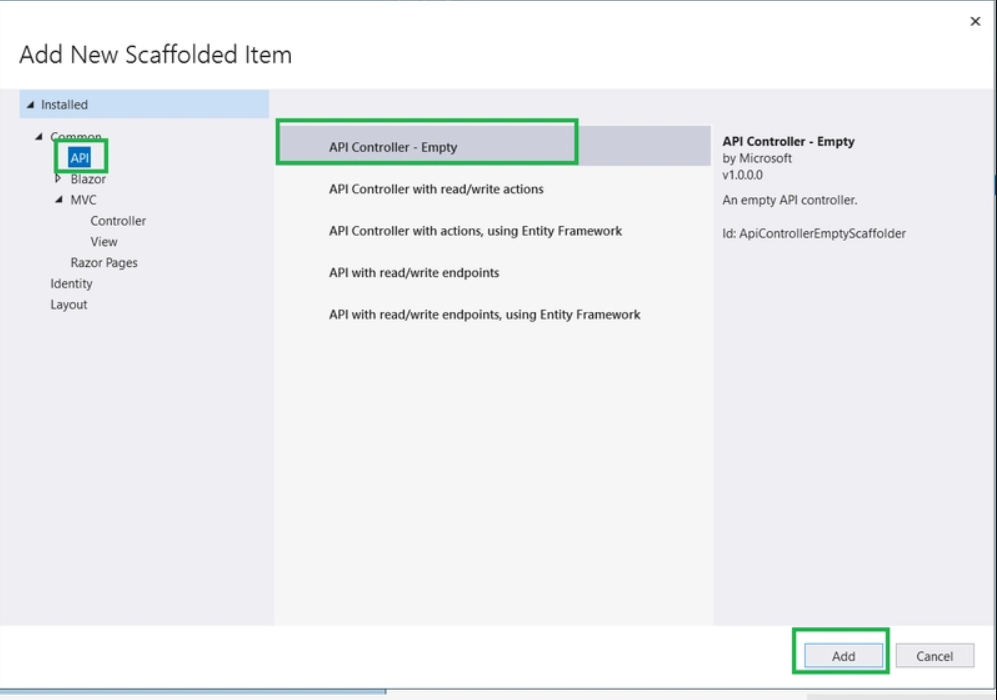Select the MVC category label

click(x=84, y=200)
